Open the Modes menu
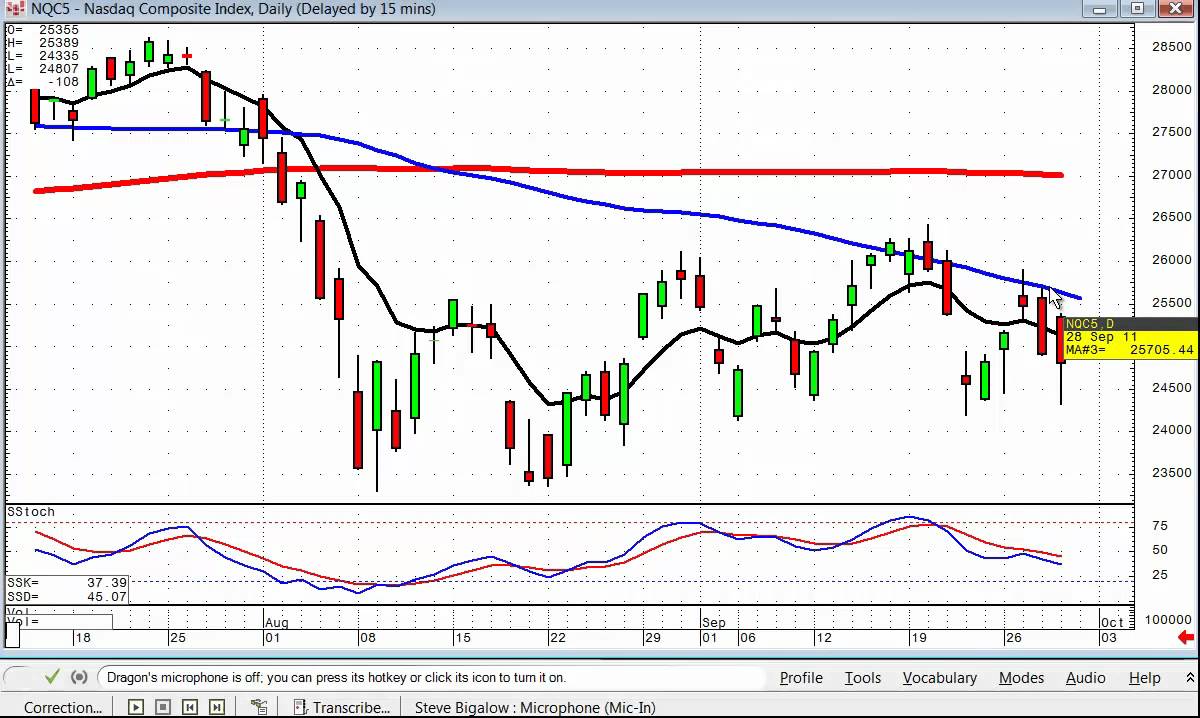Viewport: 1200px width, 718px height. click(x=1021, y=677)
